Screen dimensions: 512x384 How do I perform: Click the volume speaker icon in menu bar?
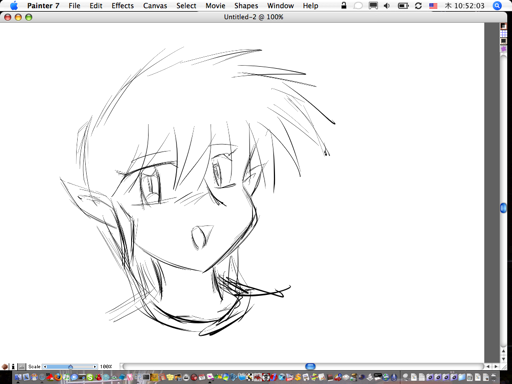point(387,6)
